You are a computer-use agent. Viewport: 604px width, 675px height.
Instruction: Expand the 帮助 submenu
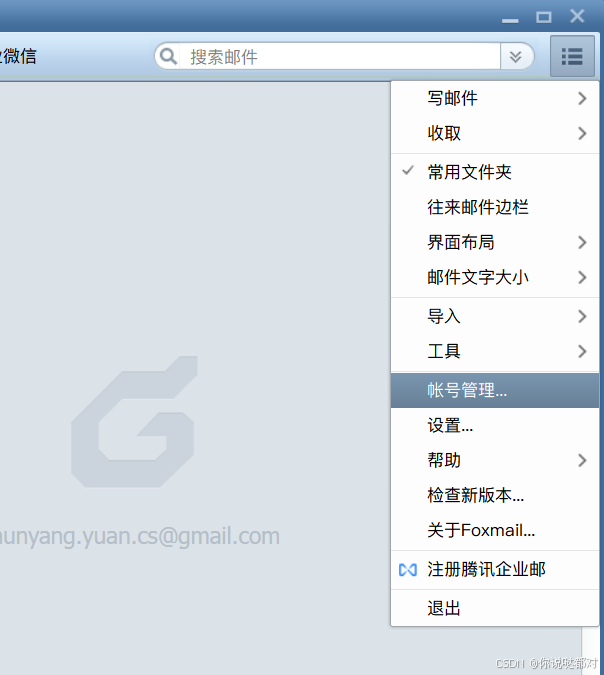(495, 460)
